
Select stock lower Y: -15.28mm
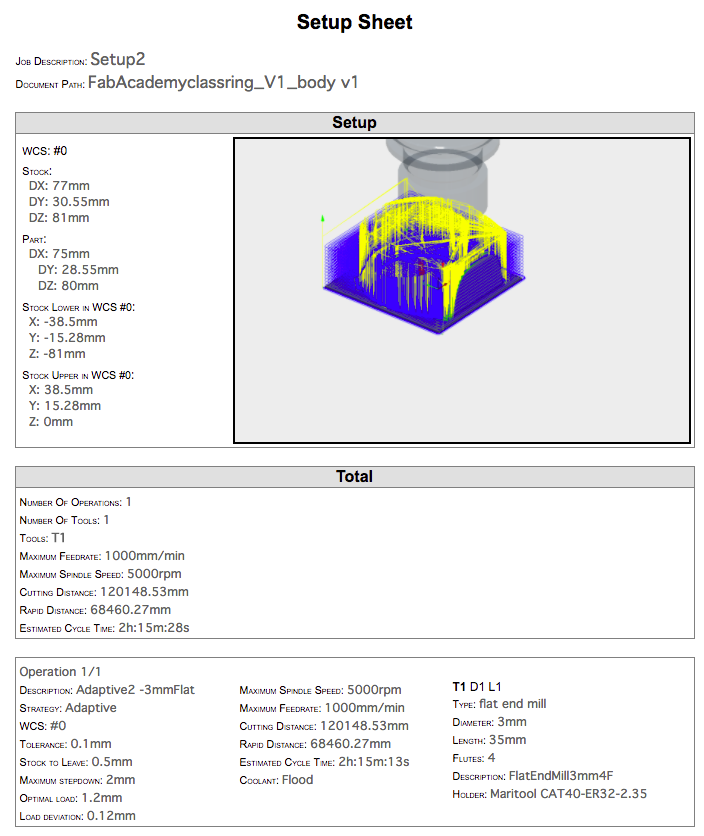point(67,337)
